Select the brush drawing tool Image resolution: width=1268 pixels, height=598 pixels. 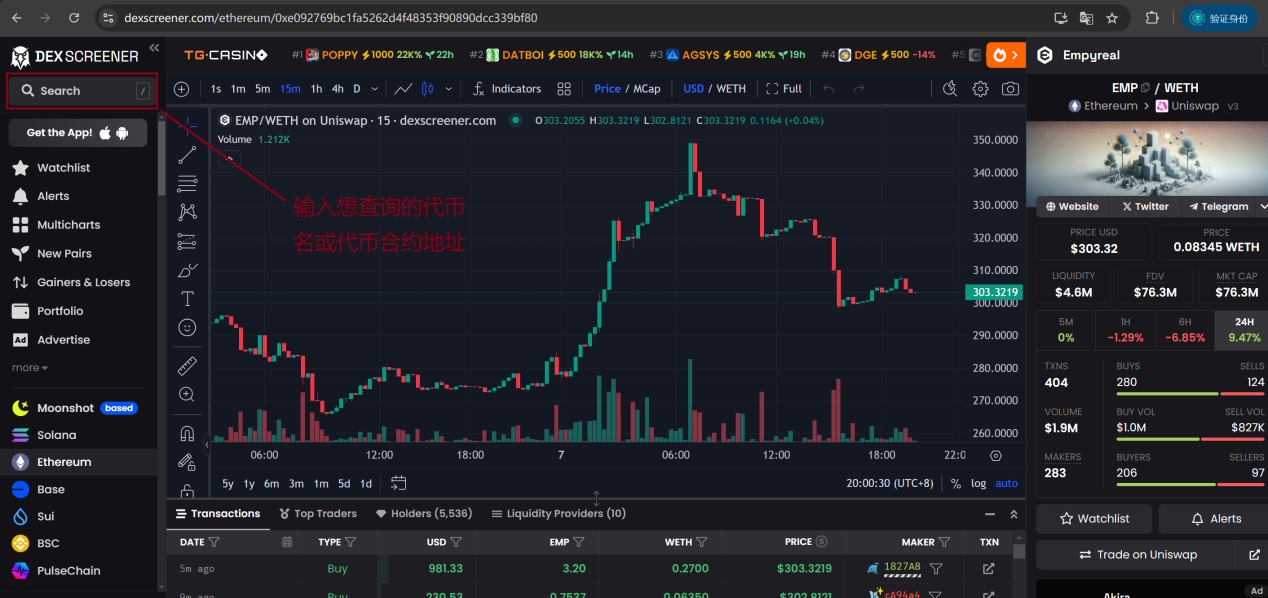point(187,270)
